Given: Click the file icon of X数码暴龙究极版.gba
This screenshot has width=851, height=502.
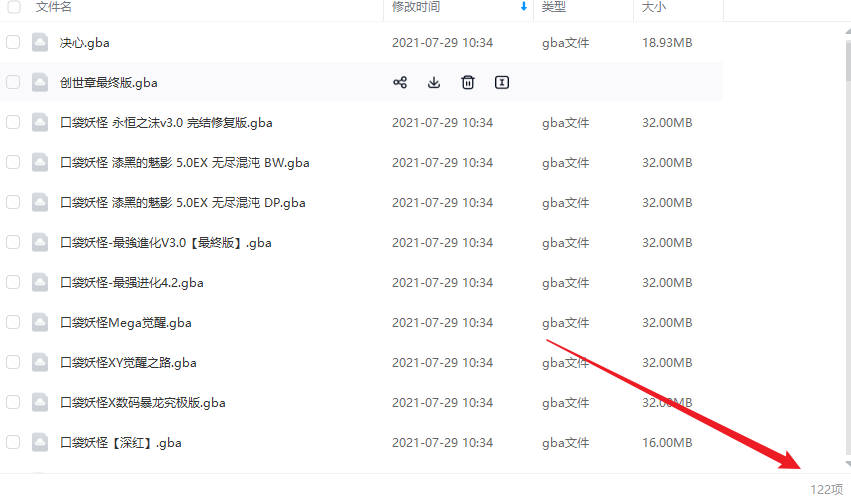Looking at the screenshot, I should point(40,403).
